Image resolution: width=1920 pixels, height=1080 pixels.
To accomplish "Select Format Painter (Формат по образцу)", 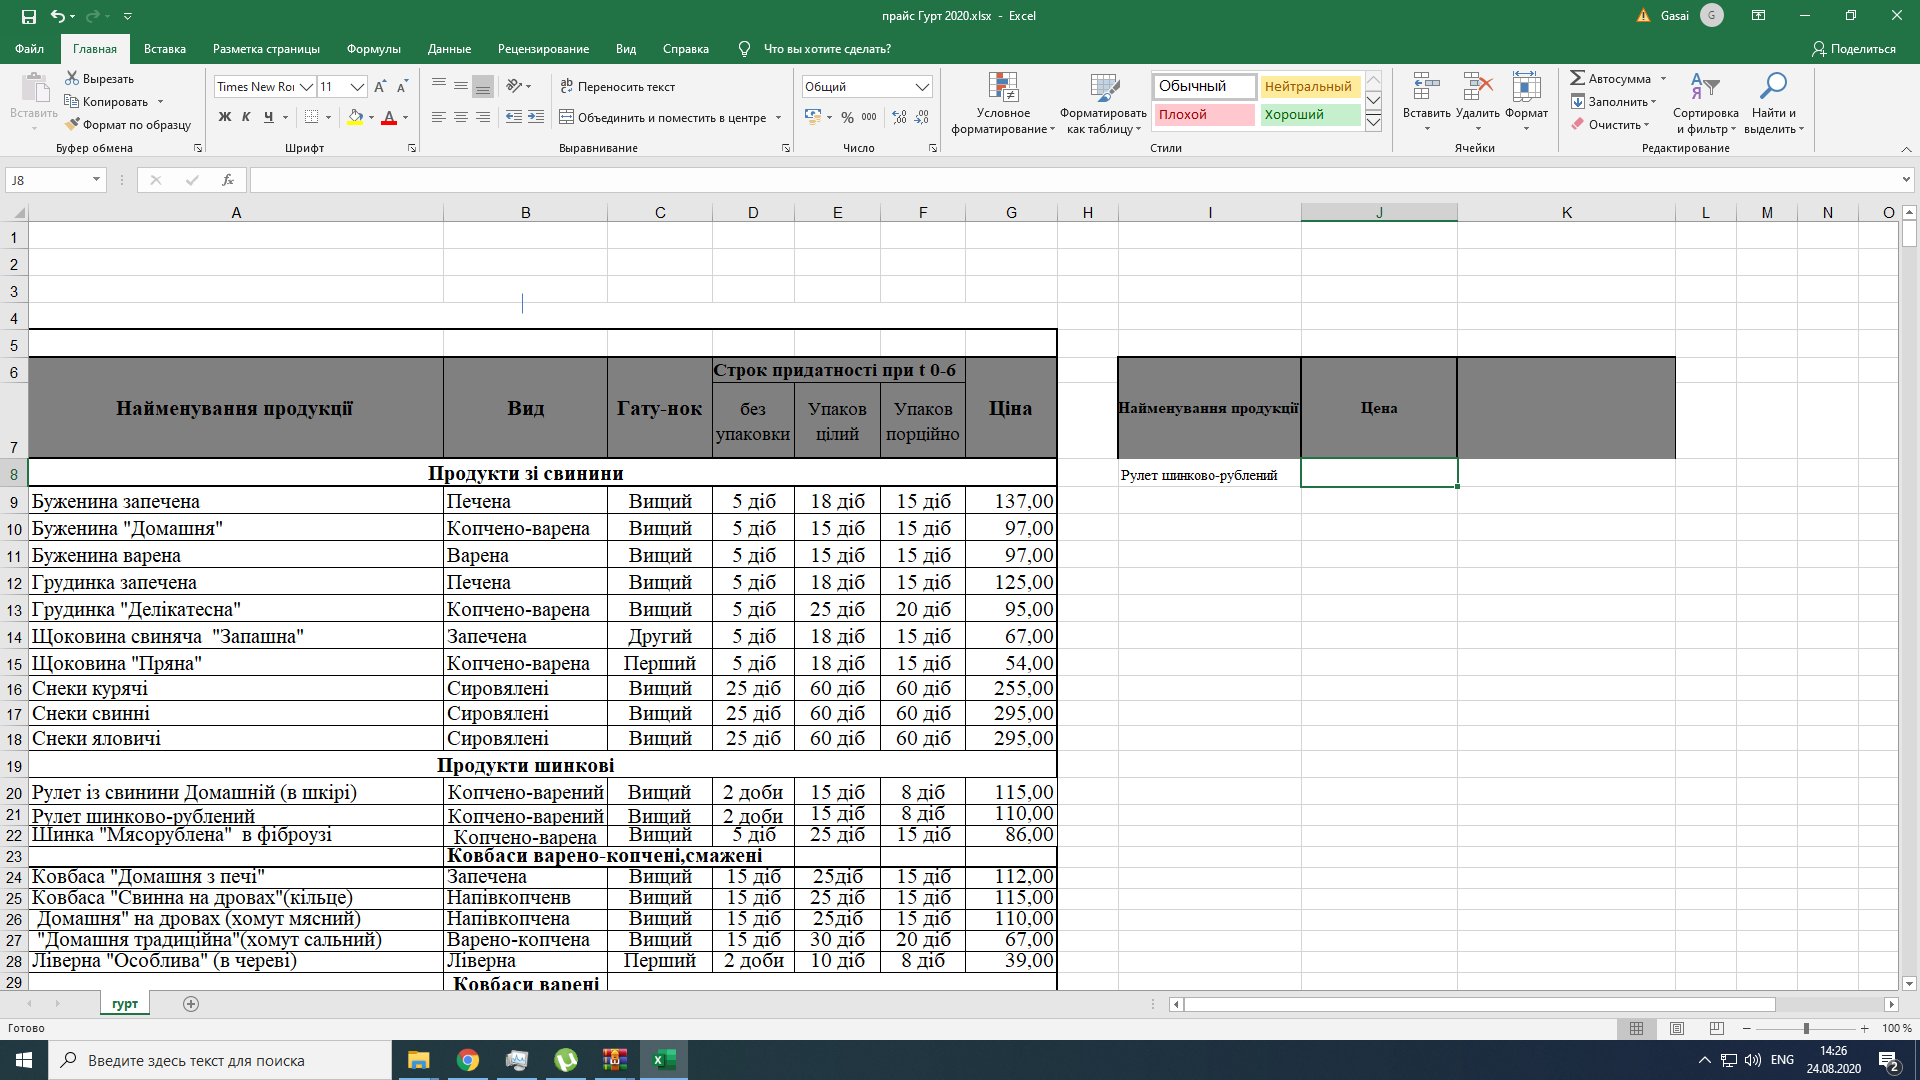I will [x=128, y=125].
